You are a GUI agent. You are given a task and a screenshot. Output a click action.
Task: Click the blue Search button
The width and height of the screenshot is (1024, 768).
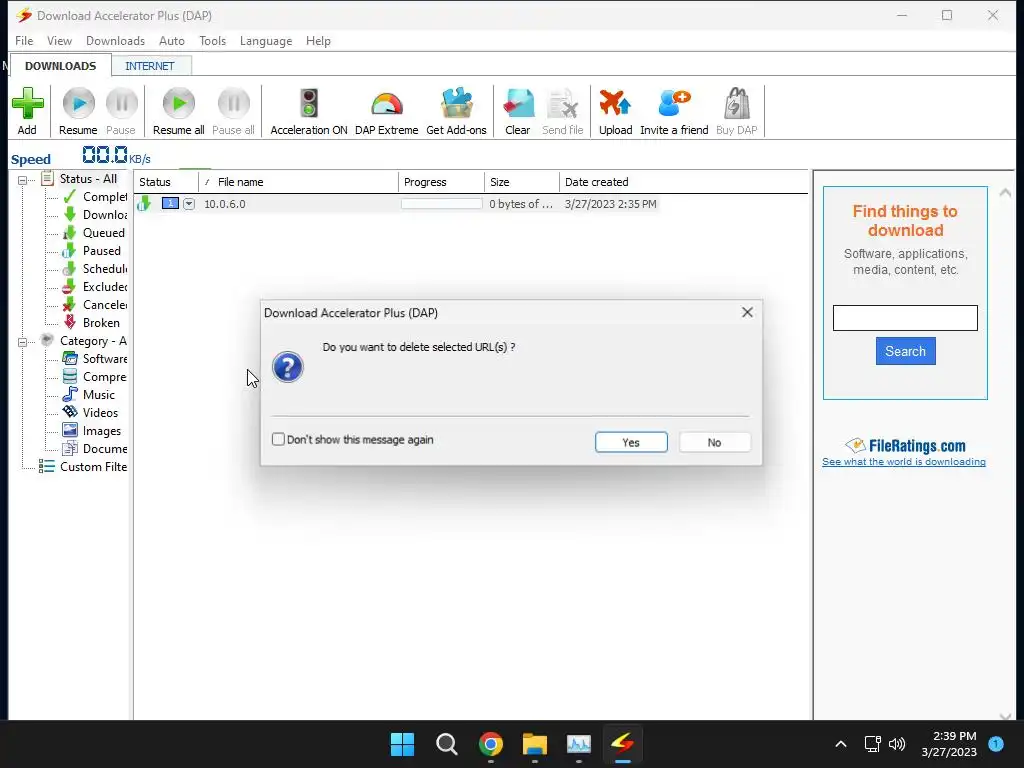(x=905, y=351)
